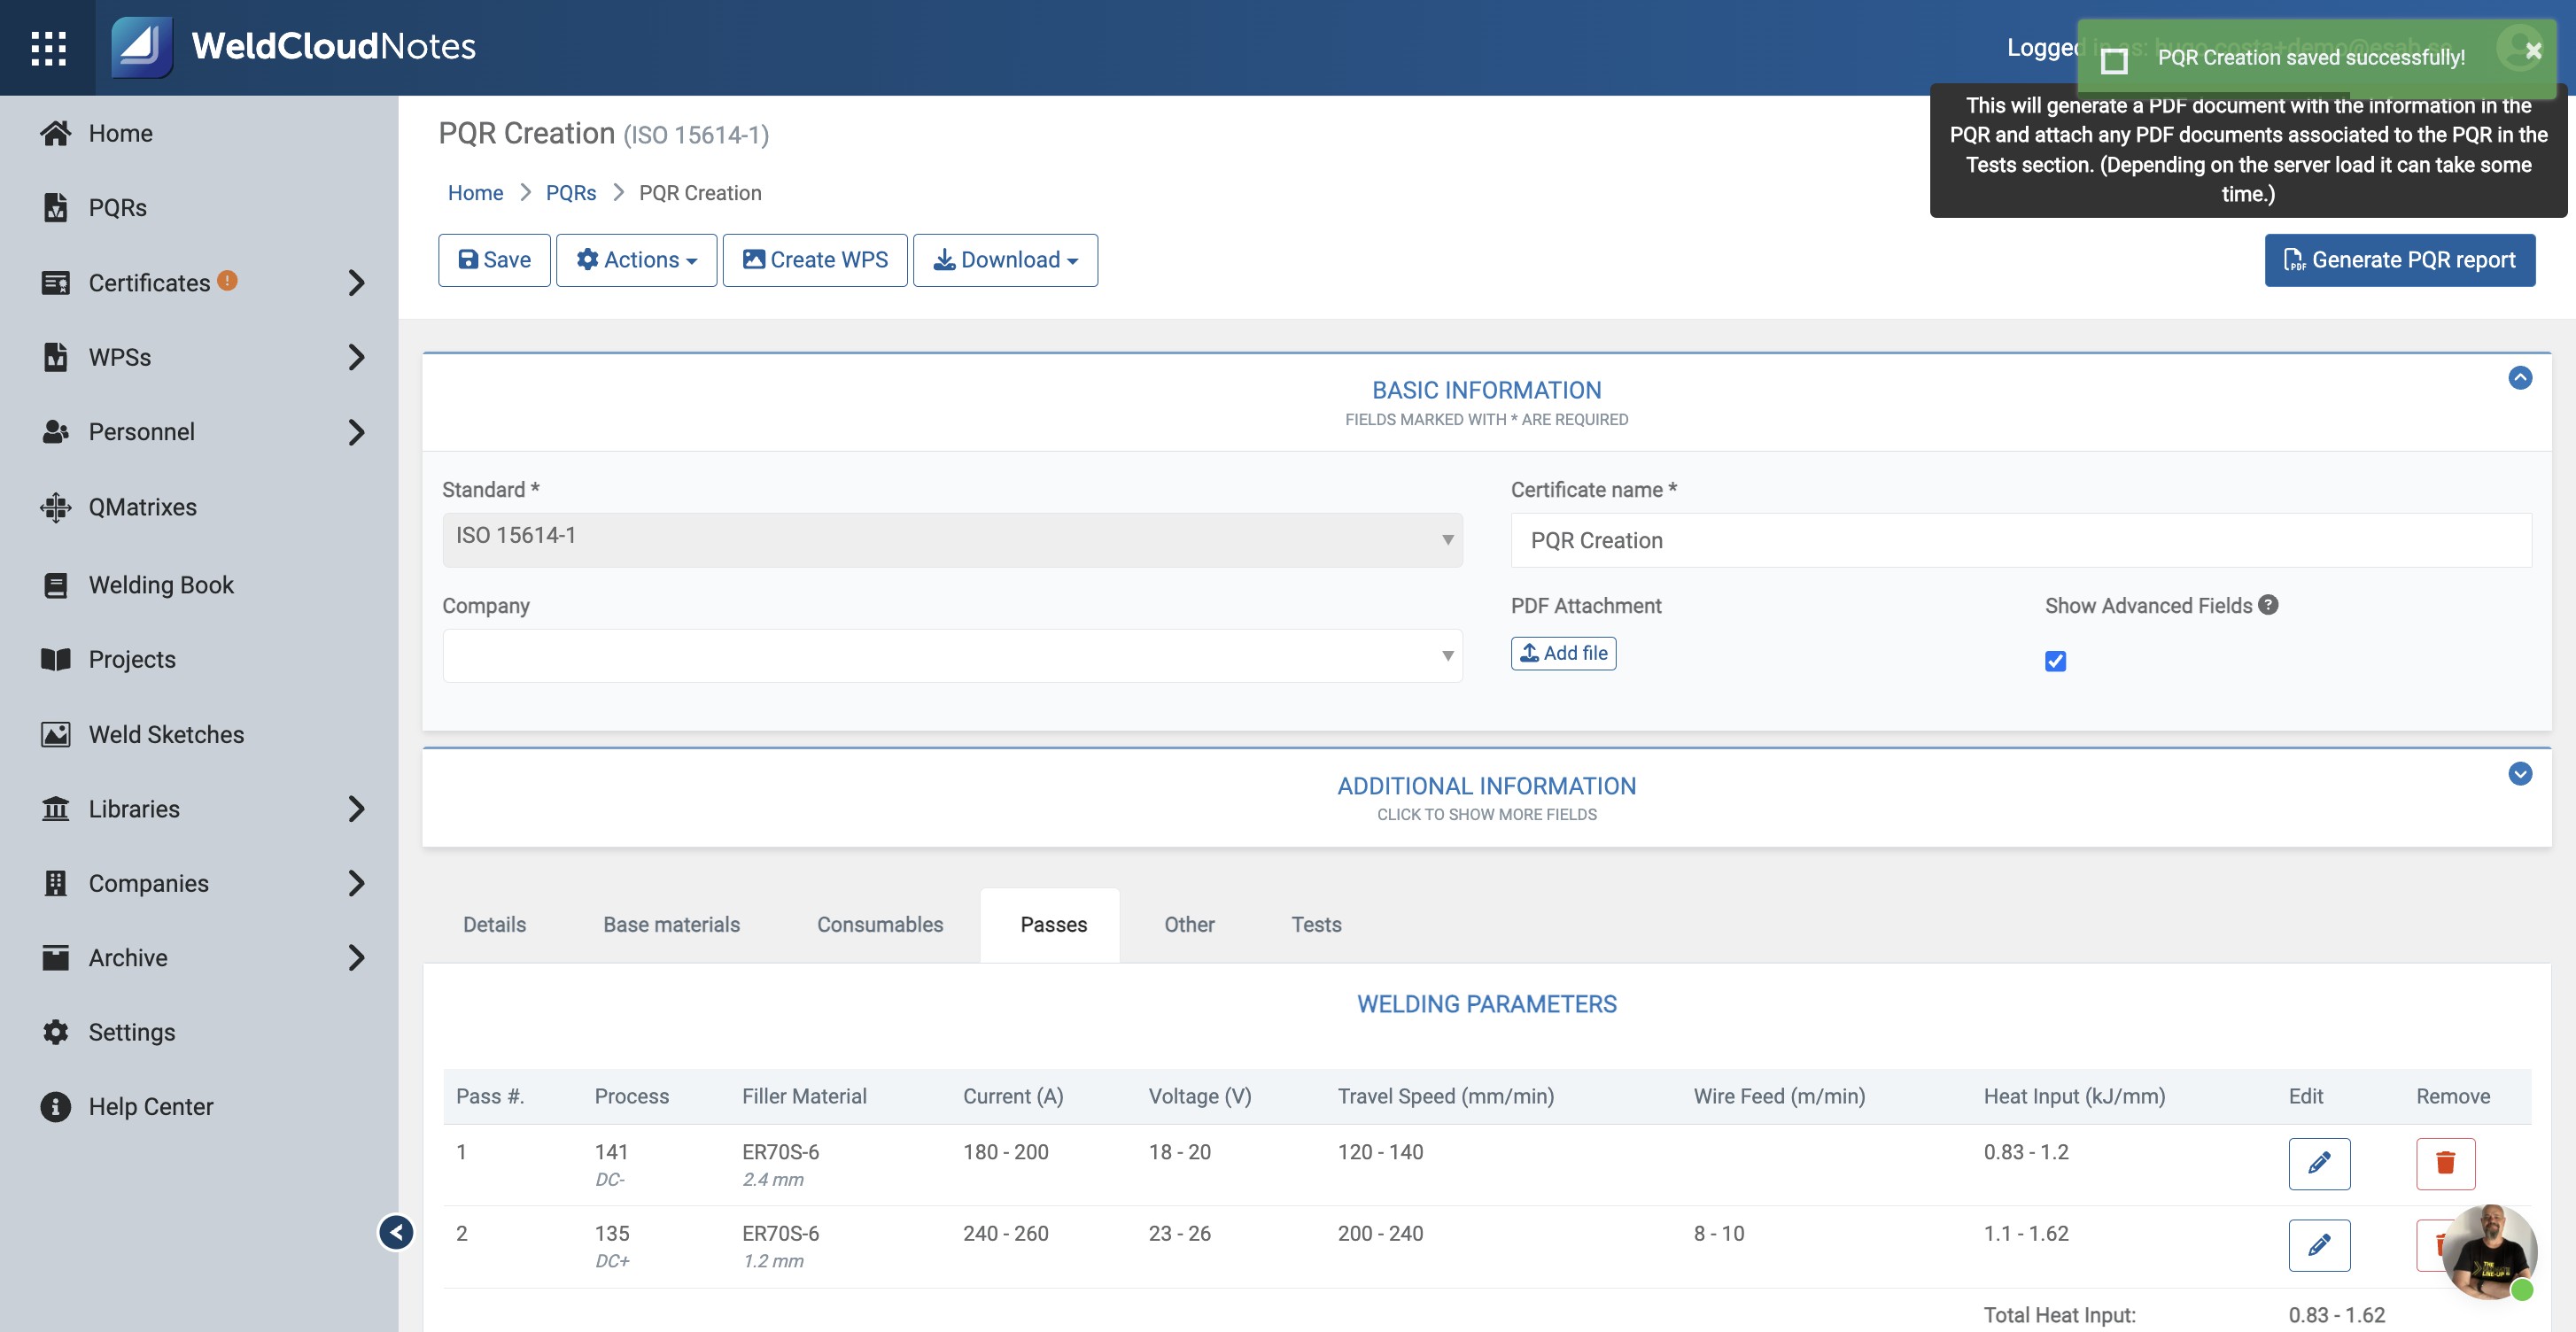Image resolution: width=2576 pixels, height=1332 pixels.
Task: Open the app launcher grid icon
Action: coord(48,47)
